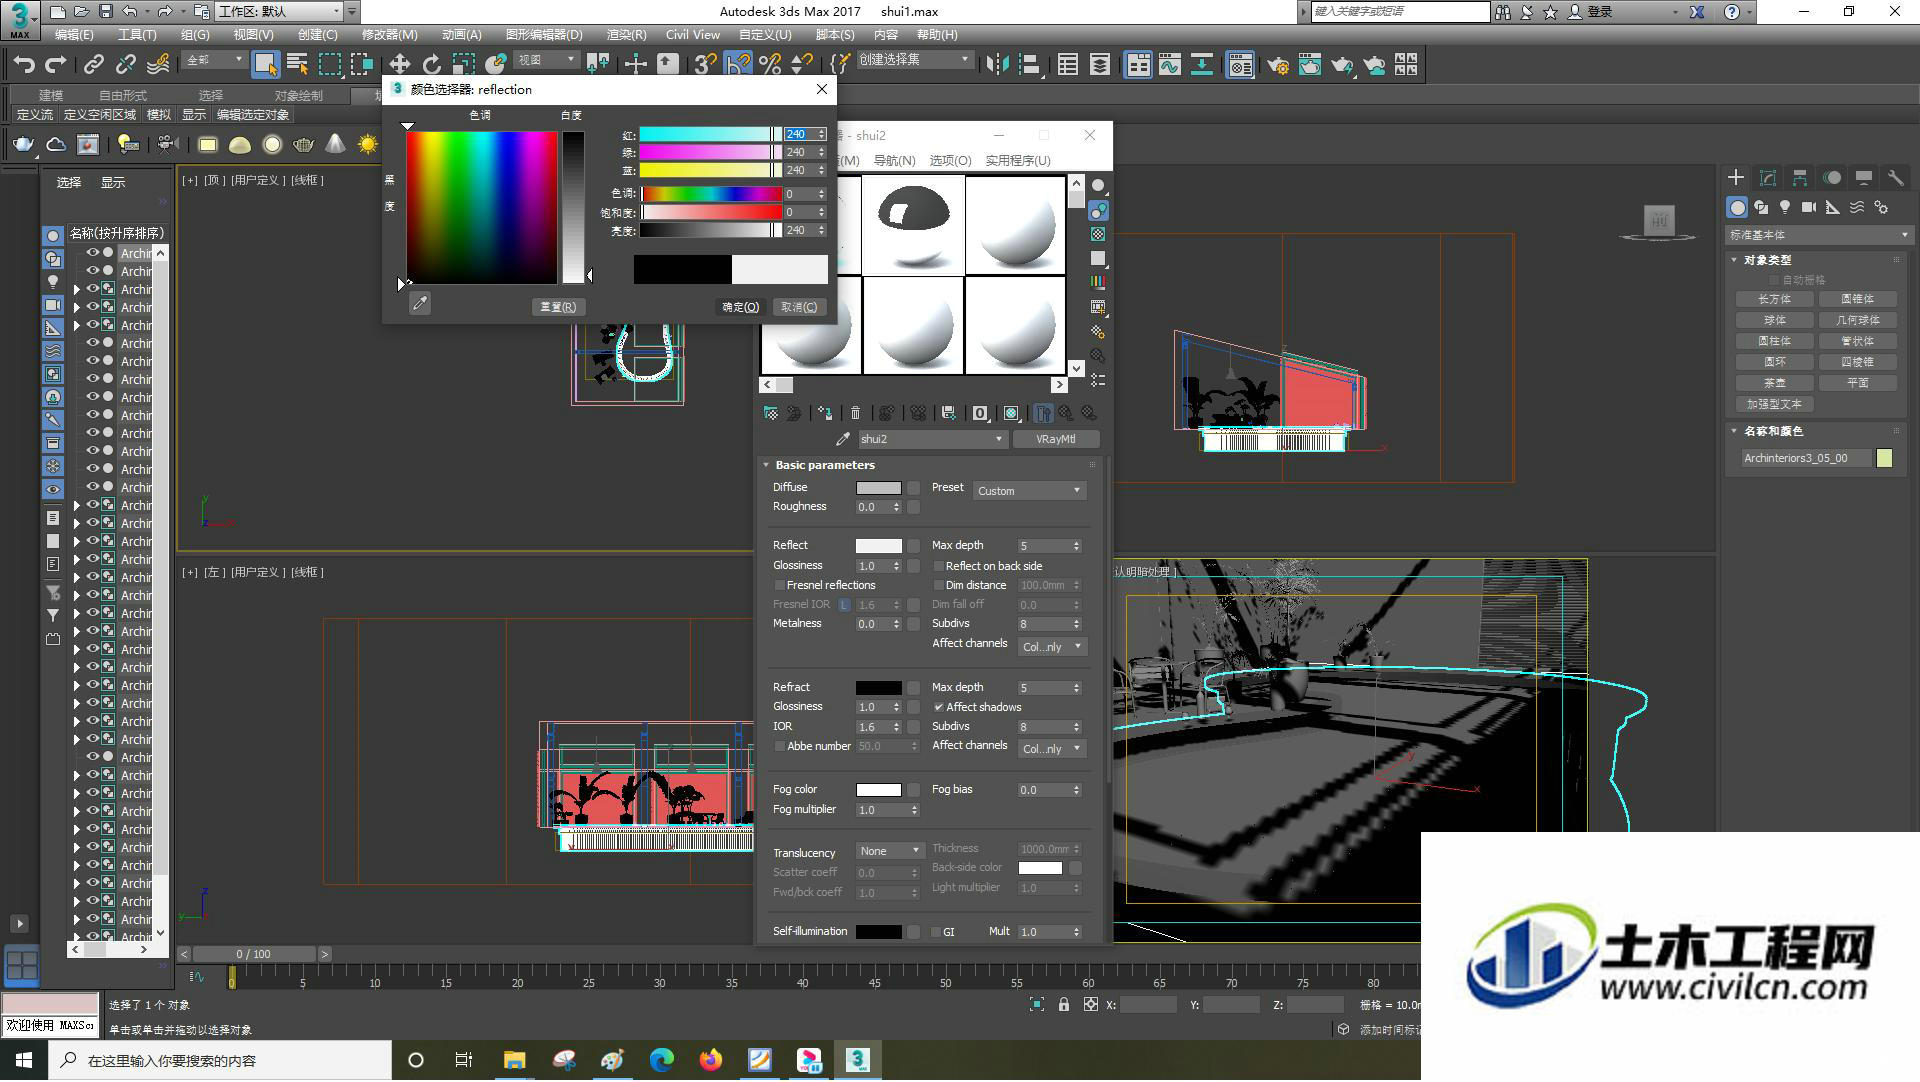Click the Undo arrow in main toolbar
This screenshot has height=1082, width=1920.
click(x=24, y=64)
